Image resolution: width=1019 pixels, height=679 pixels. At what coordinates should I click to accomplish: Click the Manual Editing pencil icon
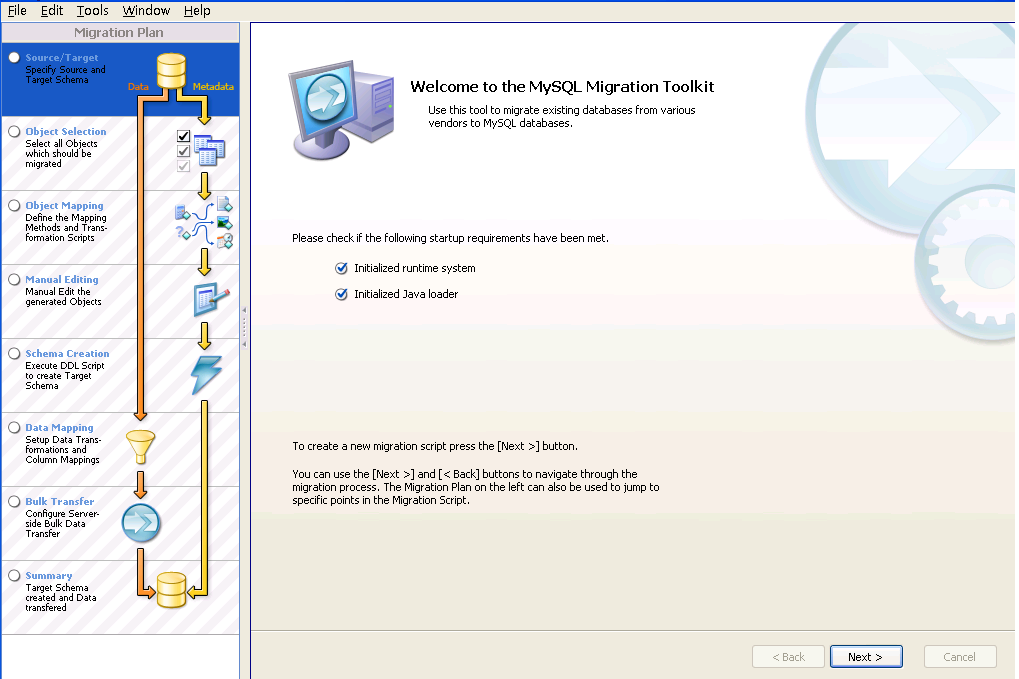pyautogui.click(x=211, y=300)
